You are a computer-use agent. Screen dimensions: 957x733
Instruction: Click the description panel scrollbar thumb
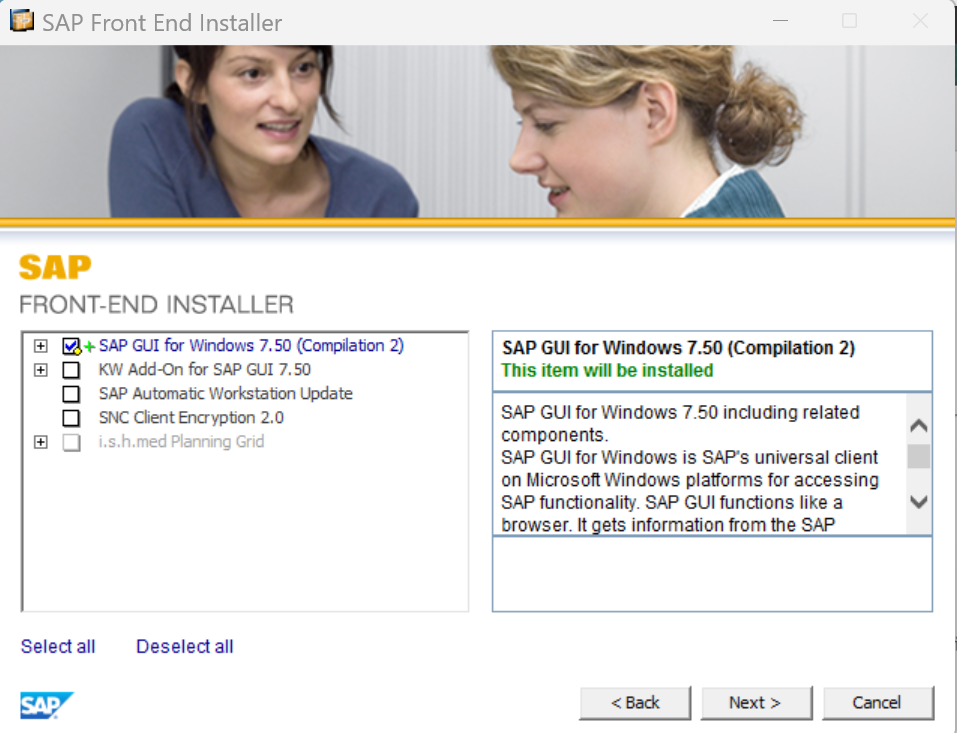pos(919,457)
